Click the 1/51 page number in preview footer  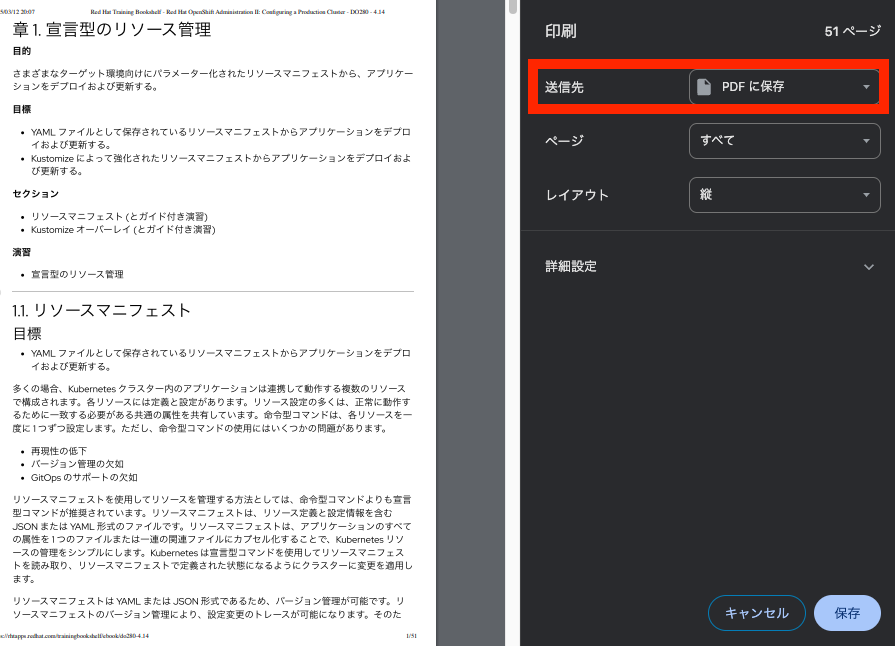[x=410, y=636]
